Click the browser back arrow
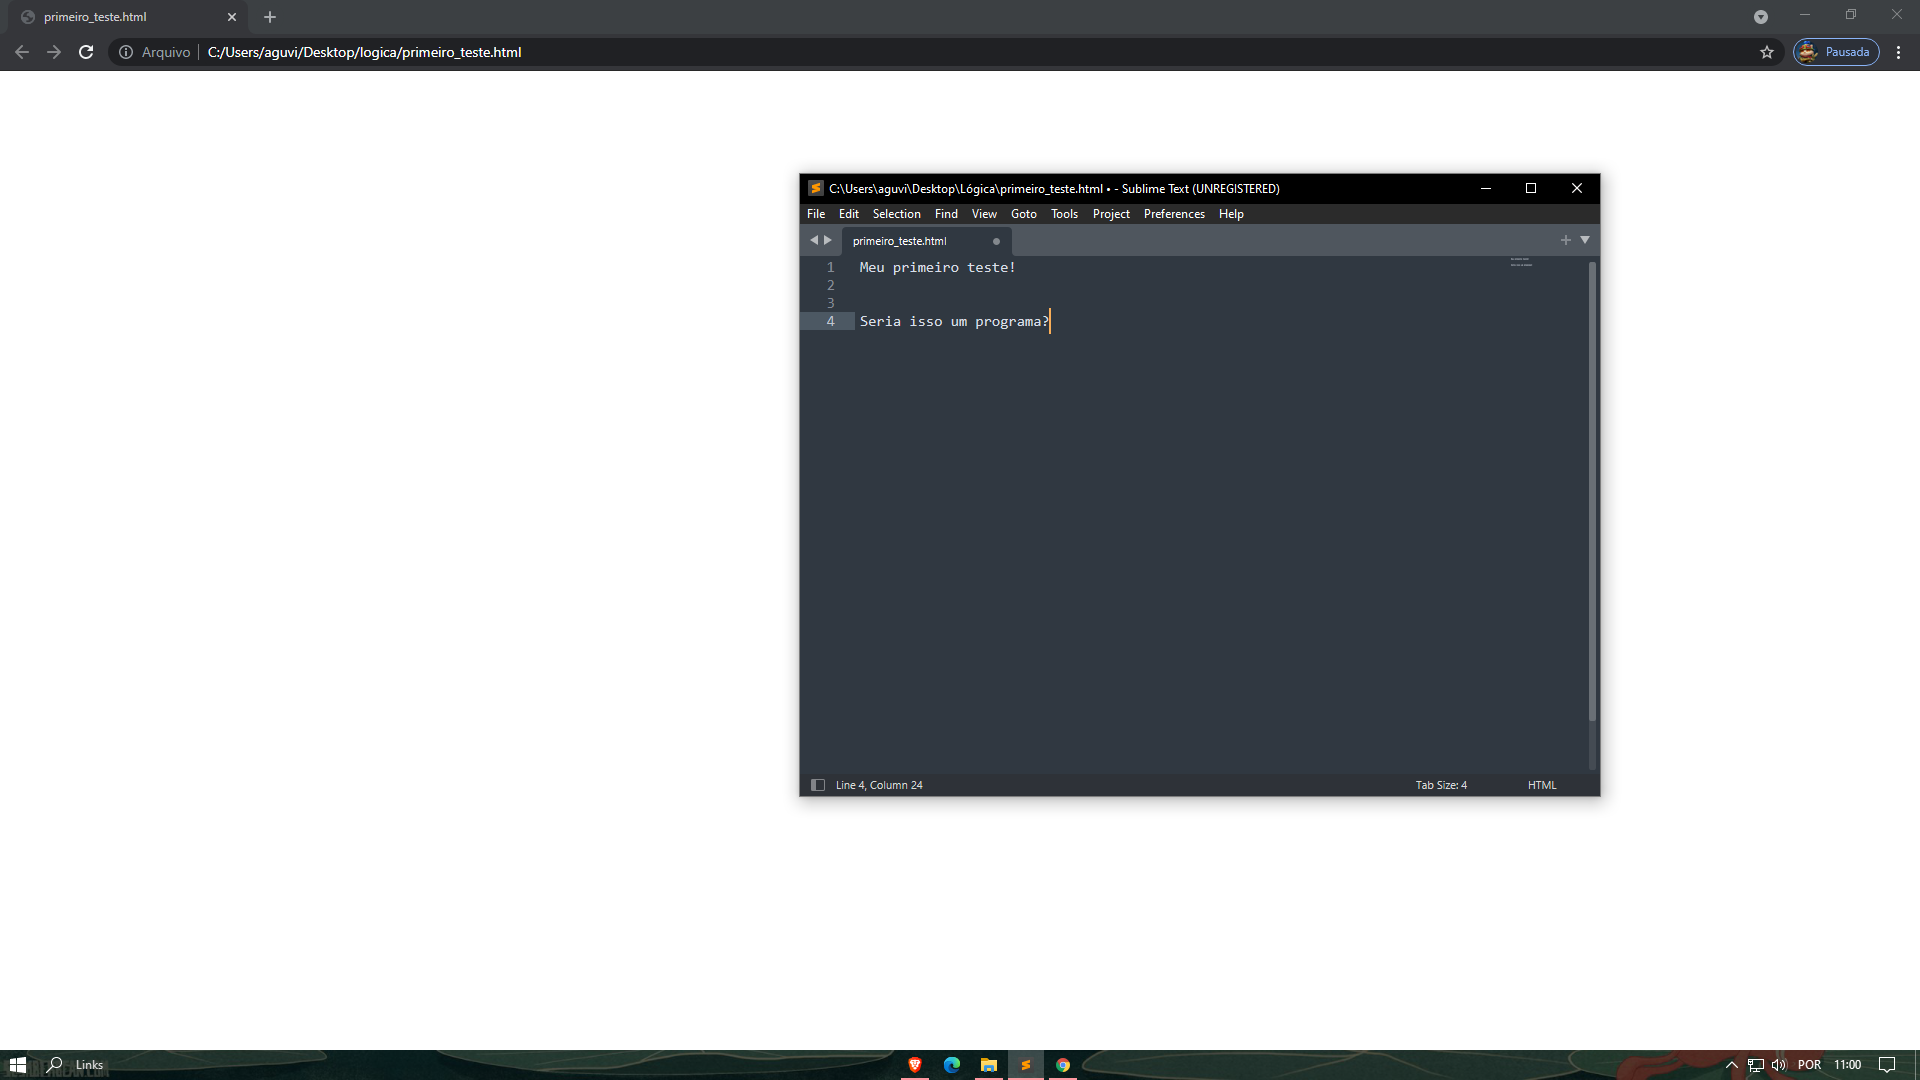The height and width of the screenshot is (1080, 1920). point(22,52)
